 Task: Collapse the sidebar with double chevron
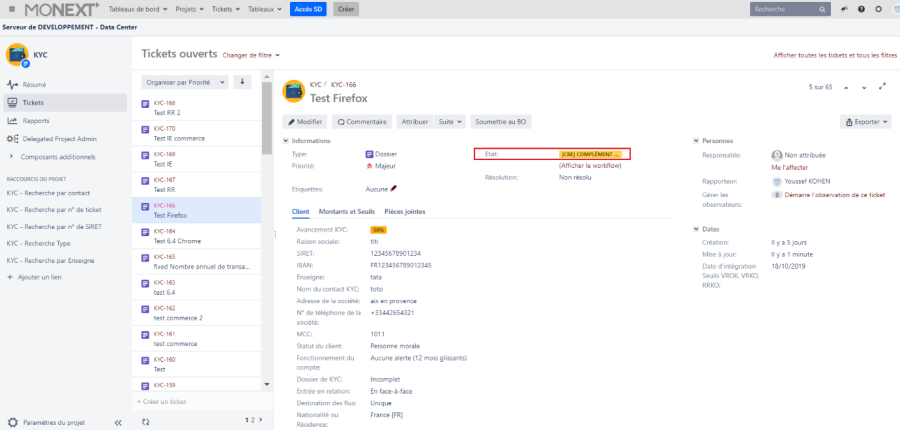click(118, 422)
